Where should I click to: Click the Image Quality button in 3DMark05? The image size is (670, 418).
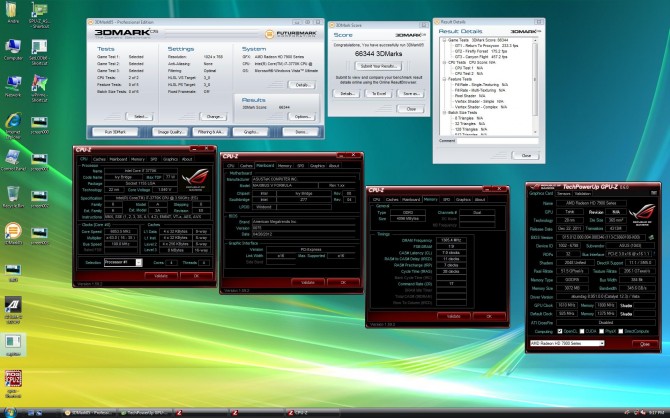click(170, 131)
